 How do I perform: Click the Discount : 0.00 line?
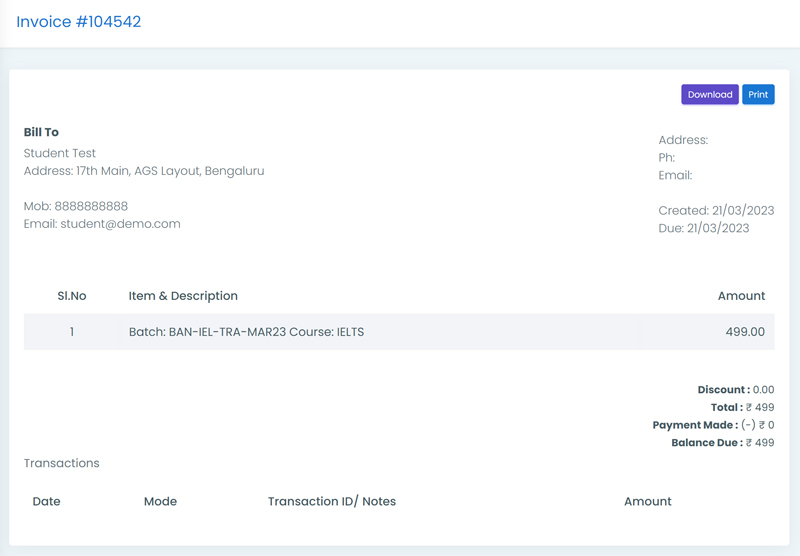(x=736, y=390)
